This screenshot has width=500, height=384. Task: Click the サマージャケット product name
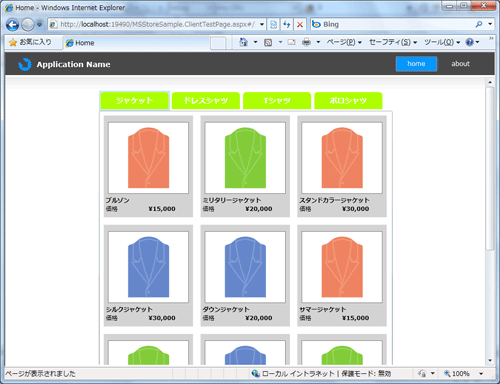point(323,310)
